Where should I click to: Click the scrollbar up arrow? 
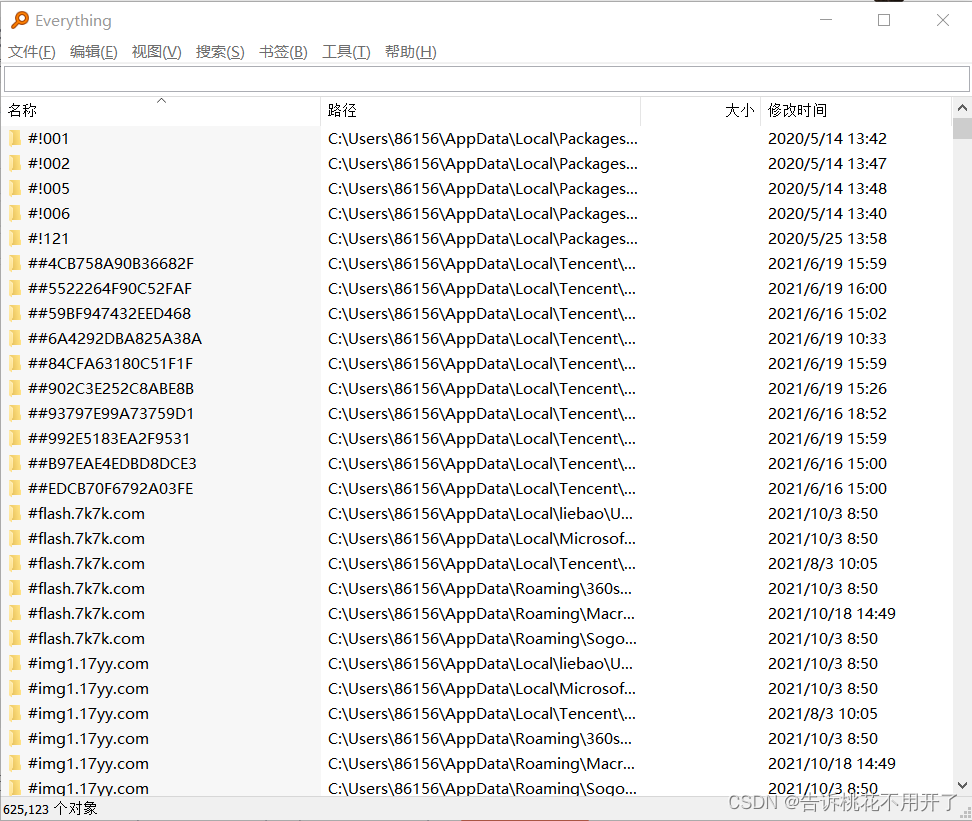(x=962, y=108)
